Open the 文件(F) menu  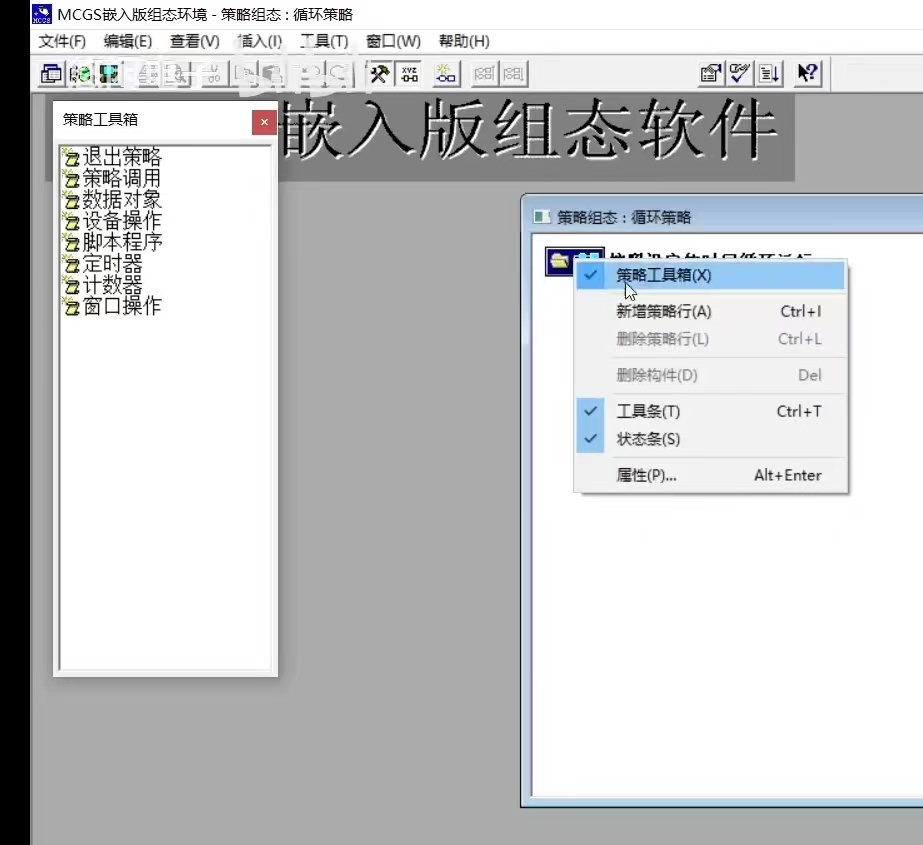click(62, 41)
